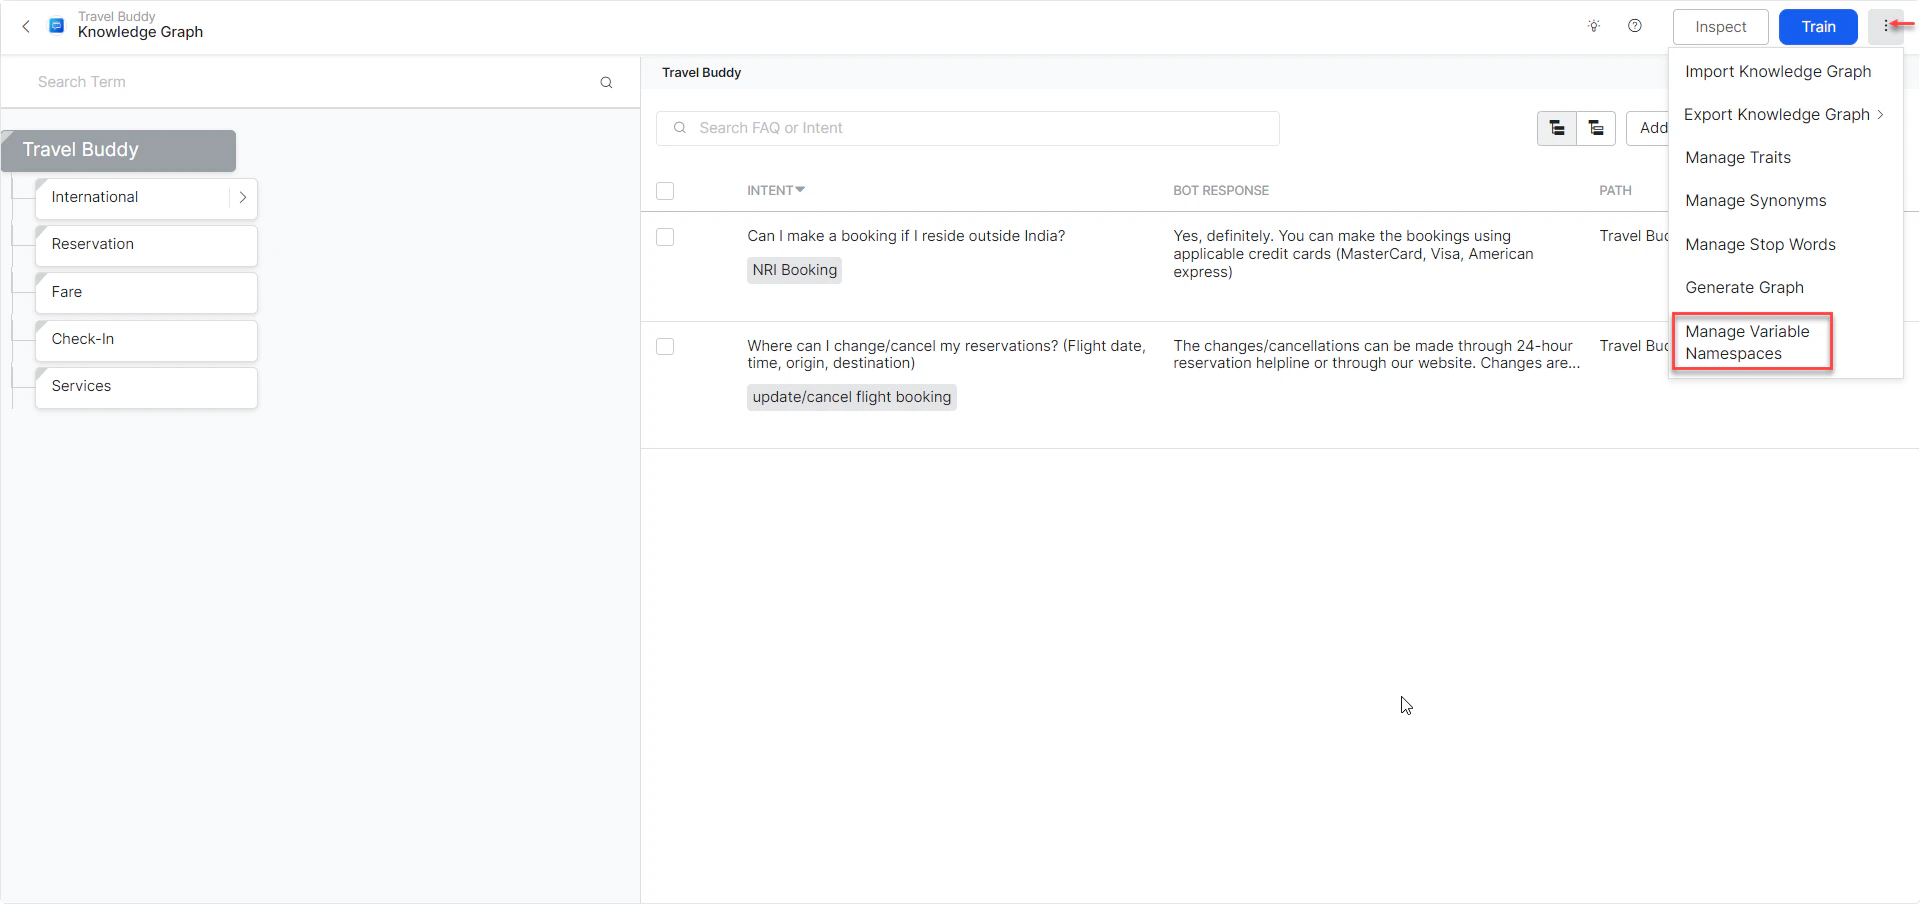
Task: Check the update/cancel flight booking row checkbox
Action: tap(665, 346)
